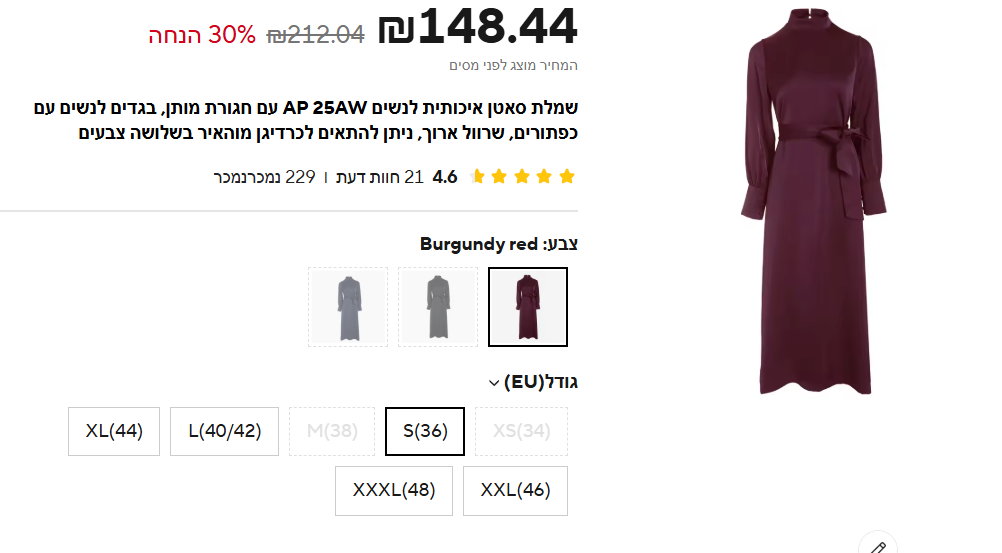Click the 229 sold count text
1002x553 pixels.
coord(264,177)
